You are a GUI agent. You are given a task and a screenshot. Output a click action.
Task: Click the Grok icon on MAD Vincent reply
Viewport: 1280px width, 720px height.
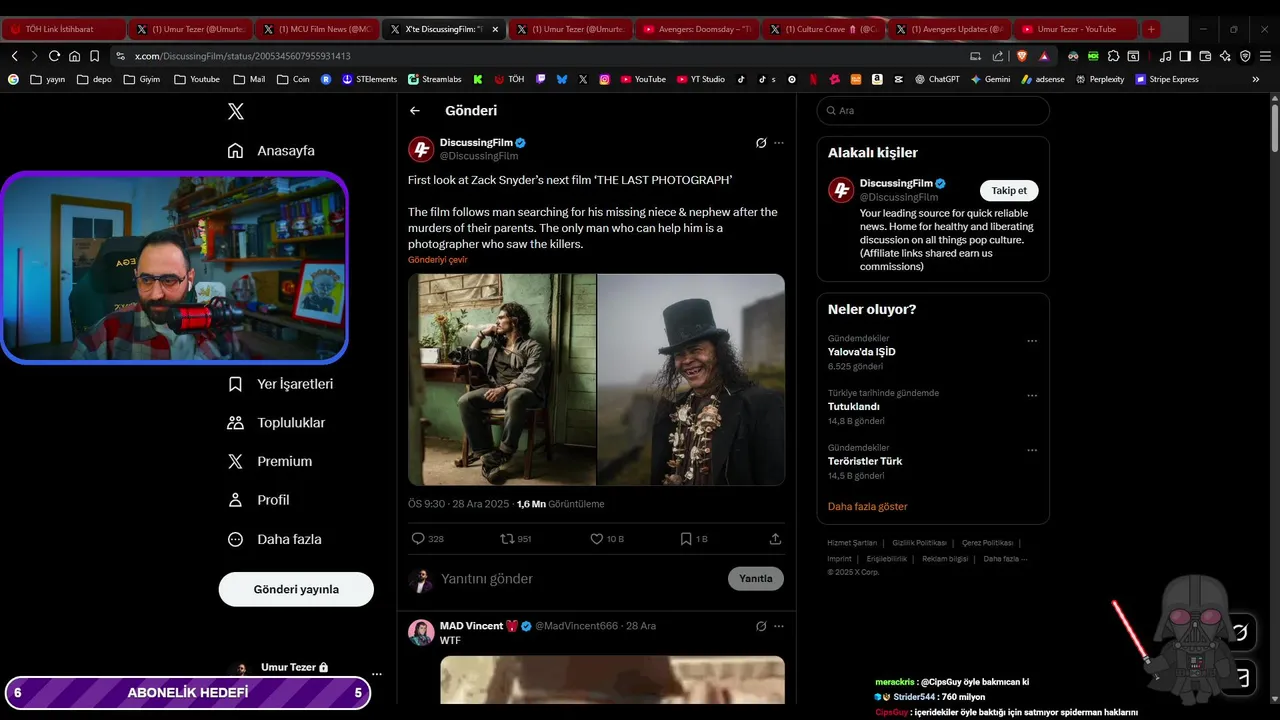[761, 626]
